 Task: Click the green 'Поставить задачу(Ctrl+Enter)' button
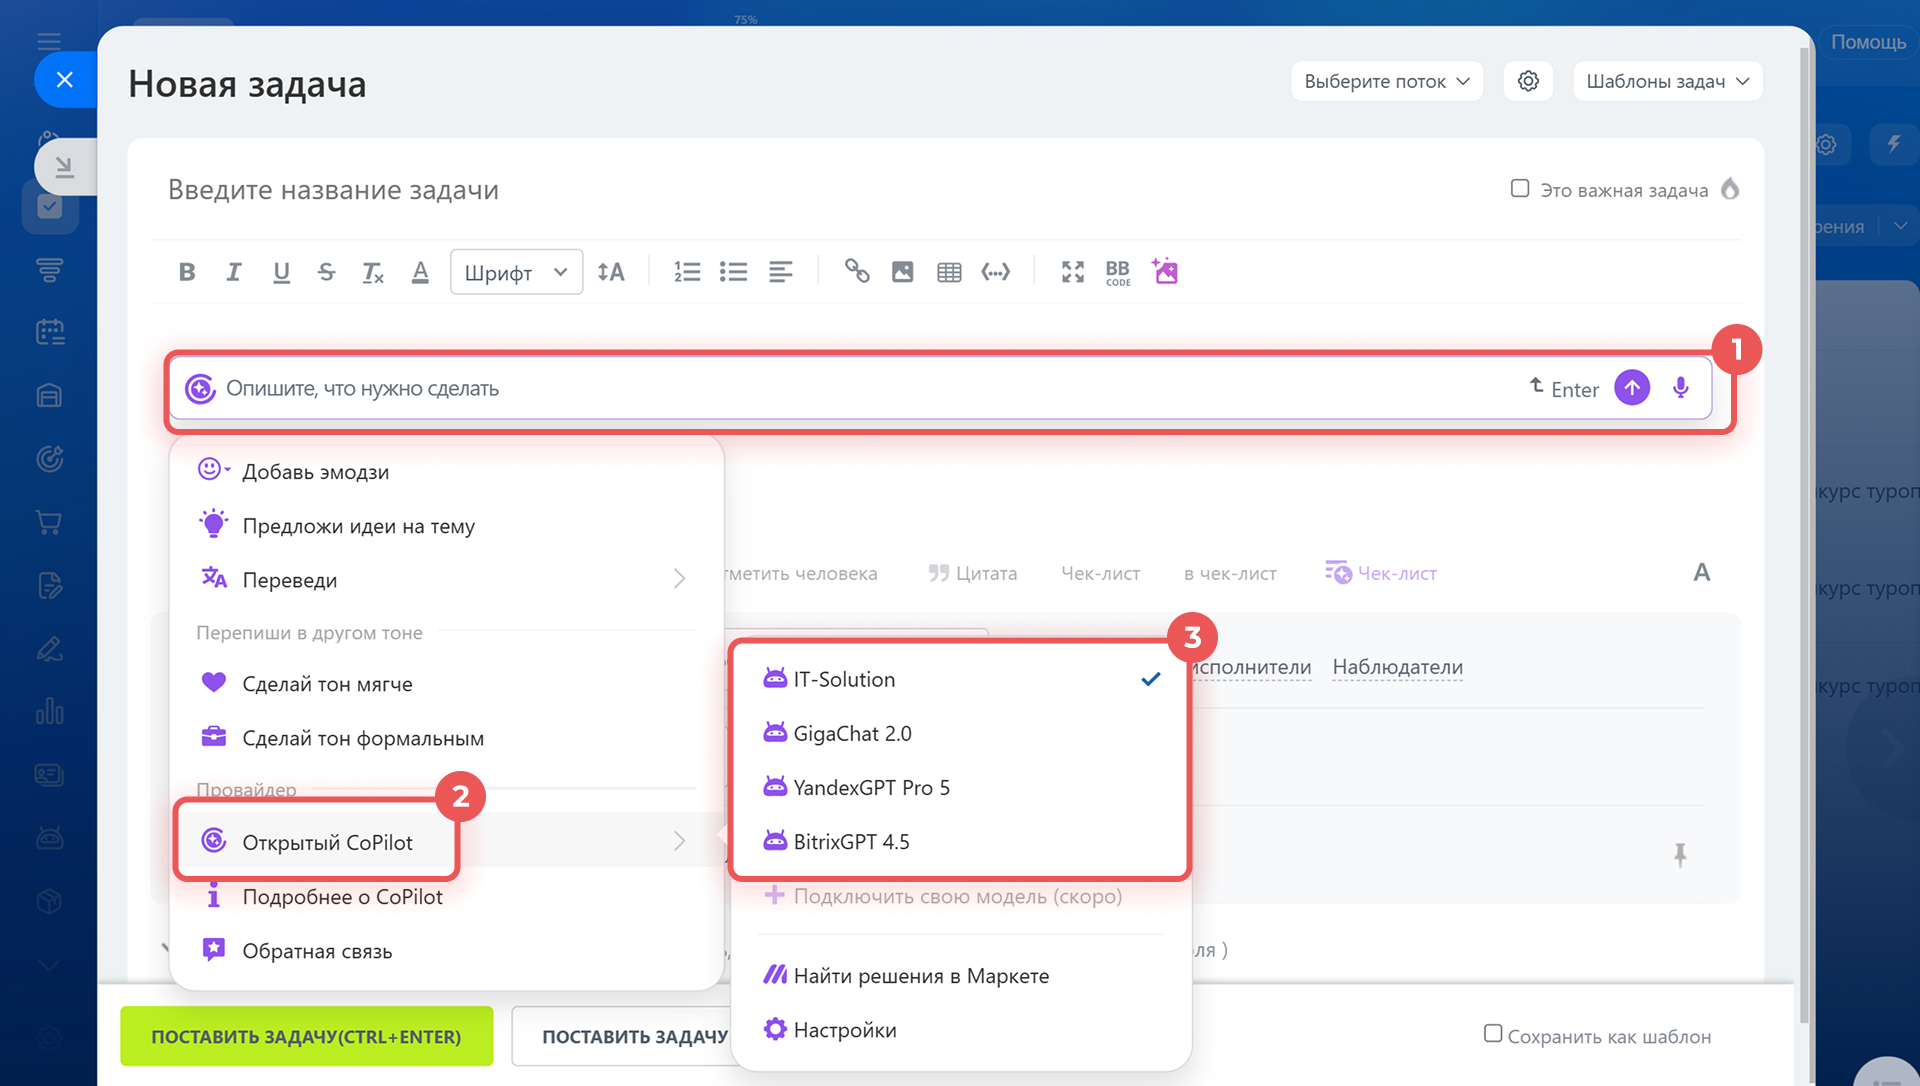coord(306,1036)
